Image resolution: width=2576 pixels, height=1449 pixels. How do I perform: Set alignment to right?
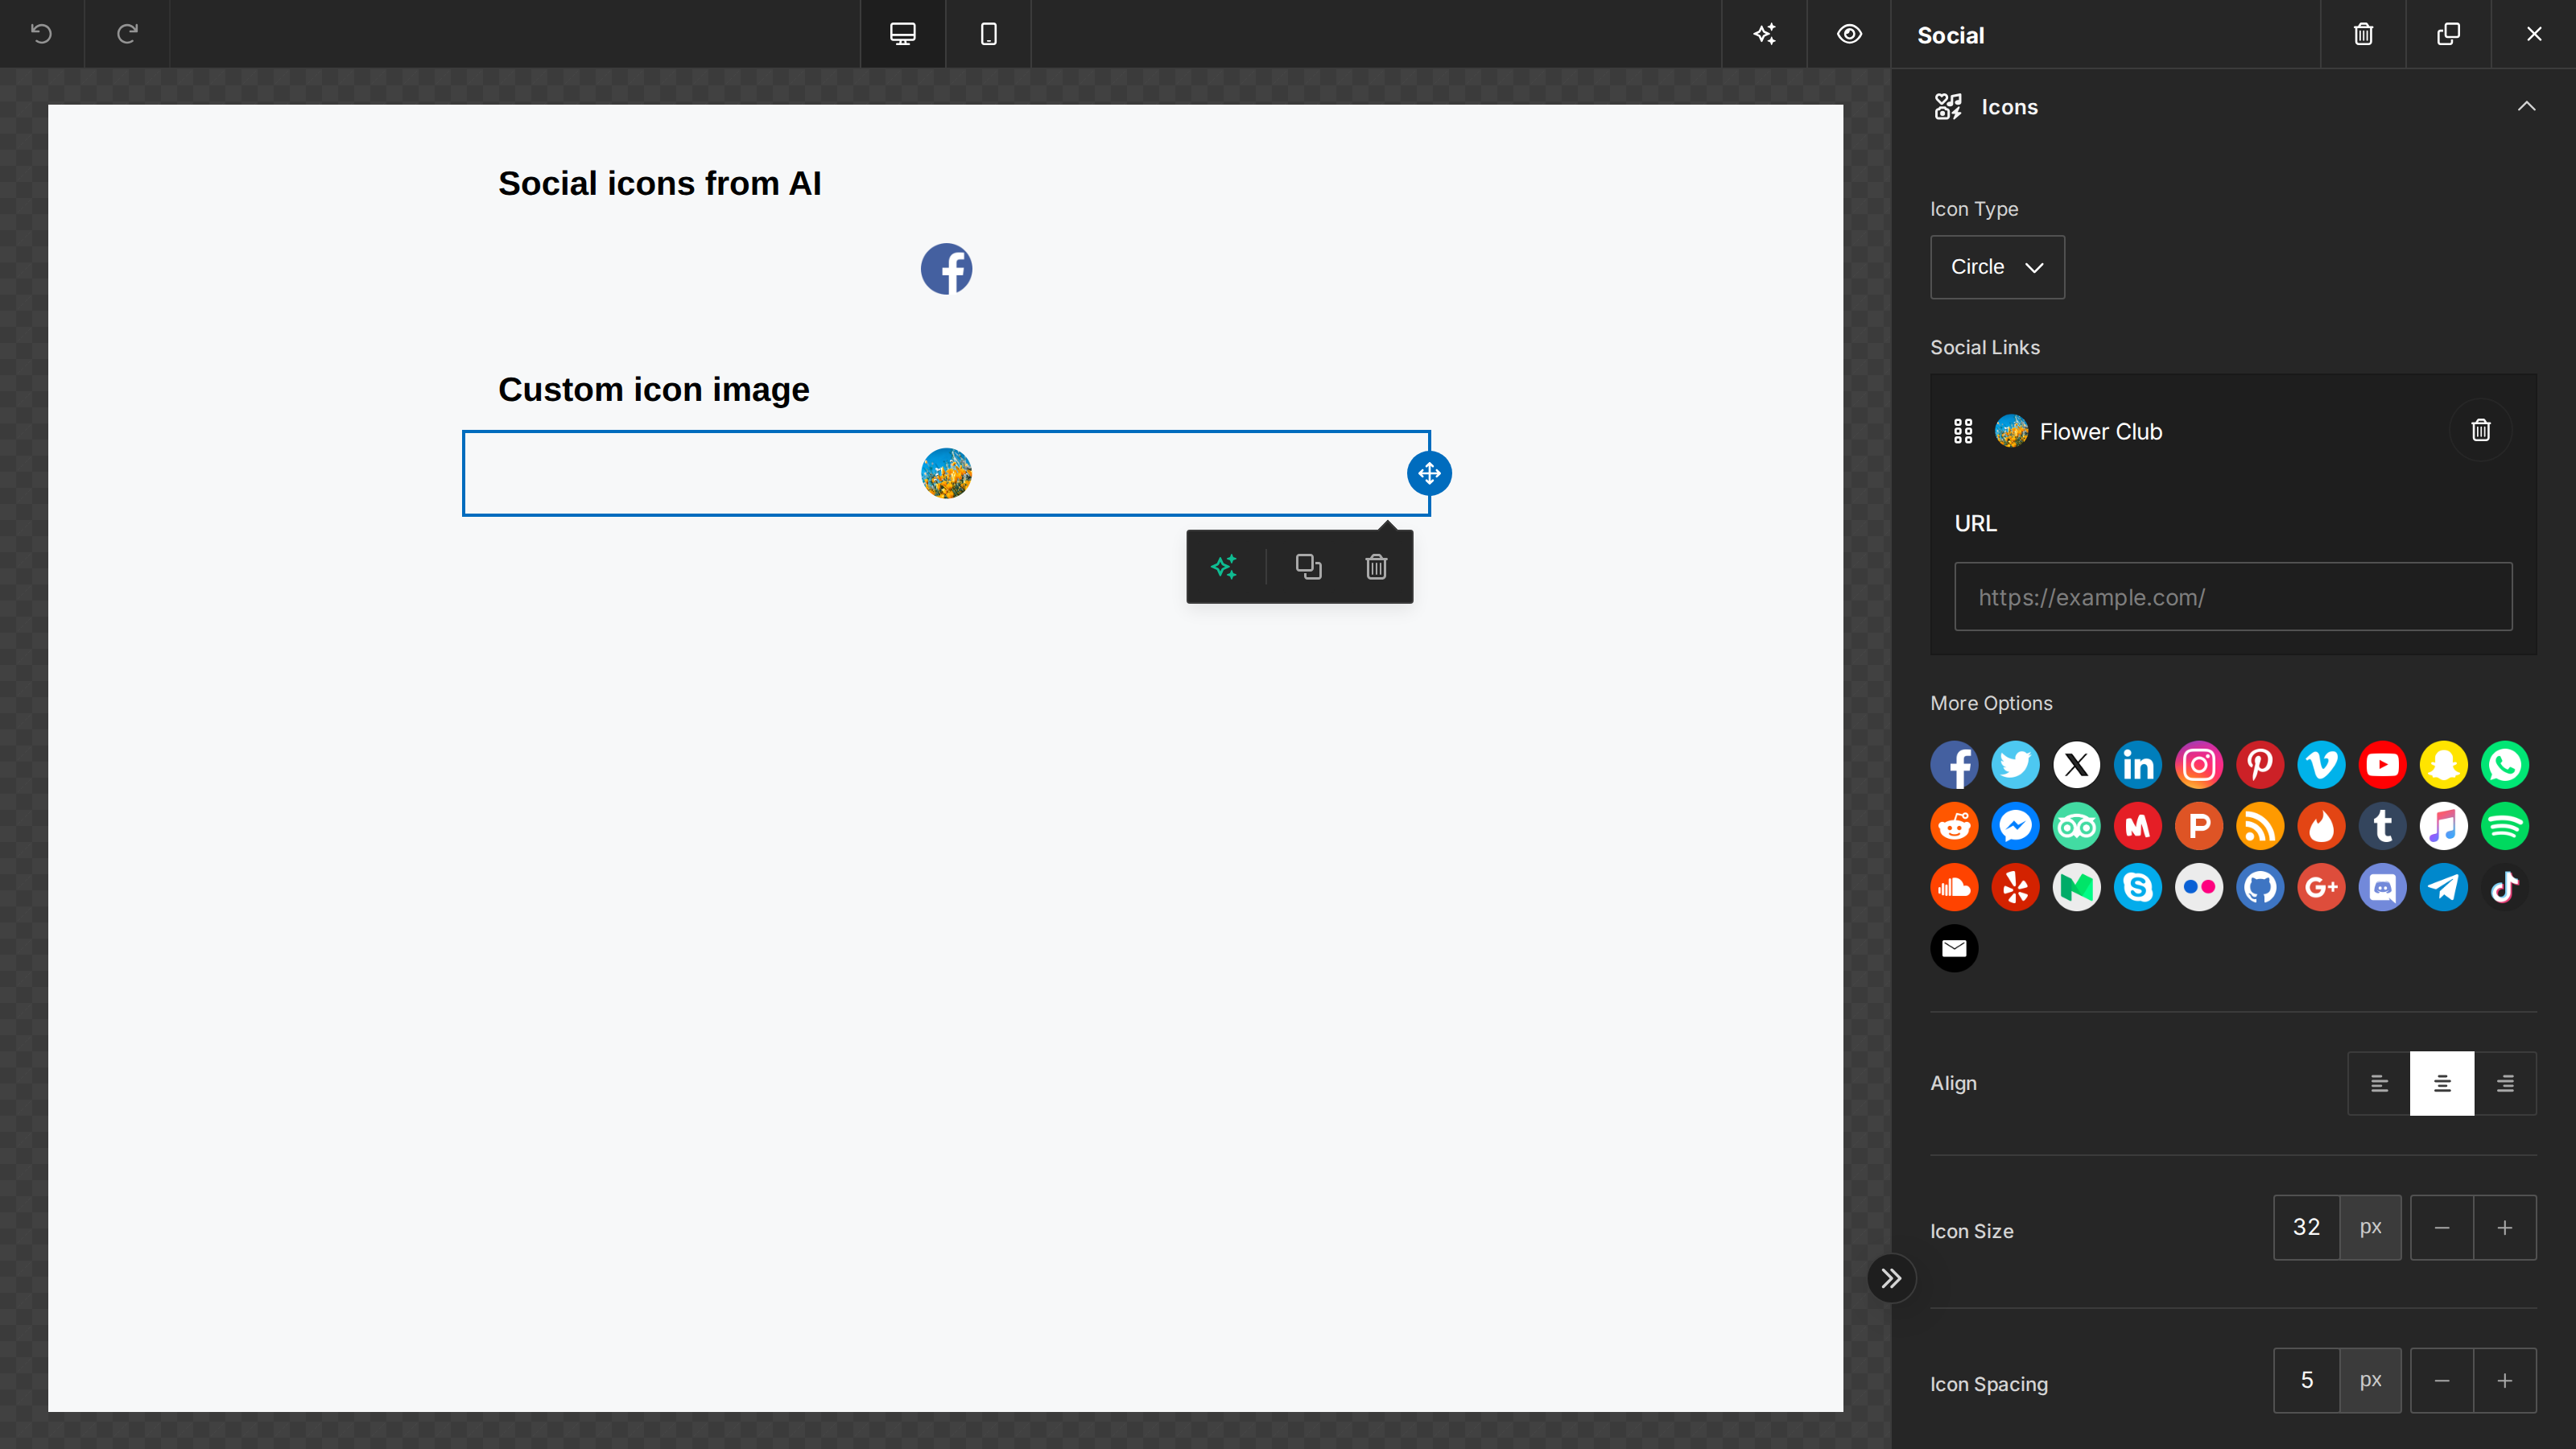tap(2505, 1083)
